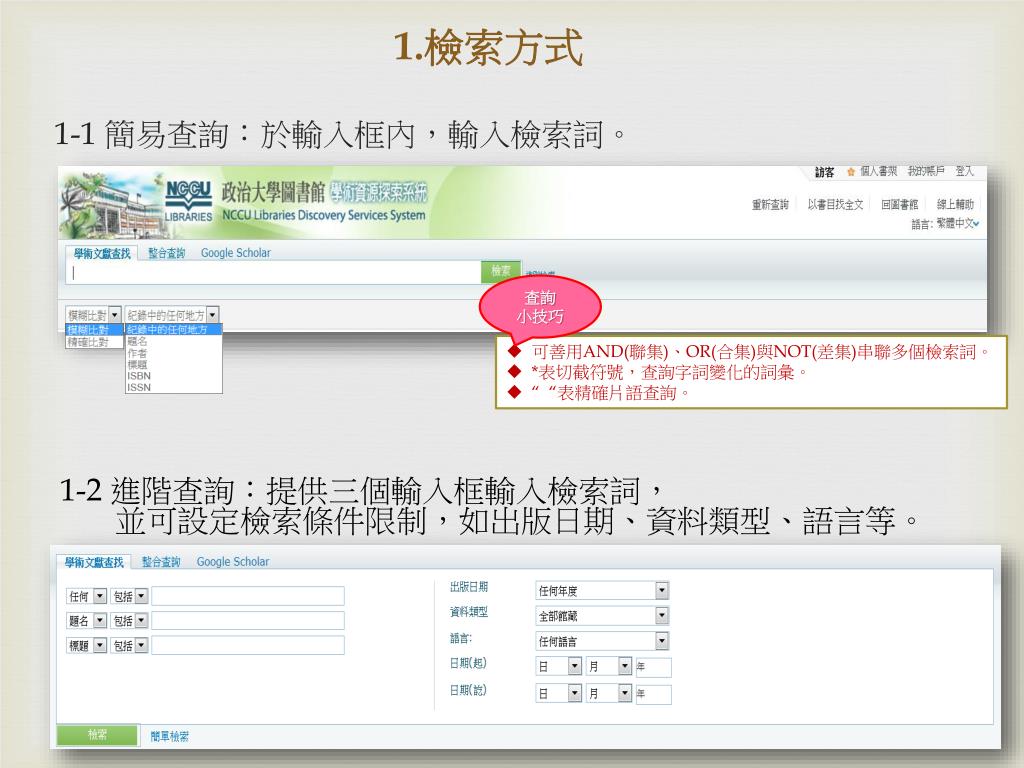Open the 簡單檢索 link
The height and width of the screenshot is (768, 1024).
click(x=169, y=737)
